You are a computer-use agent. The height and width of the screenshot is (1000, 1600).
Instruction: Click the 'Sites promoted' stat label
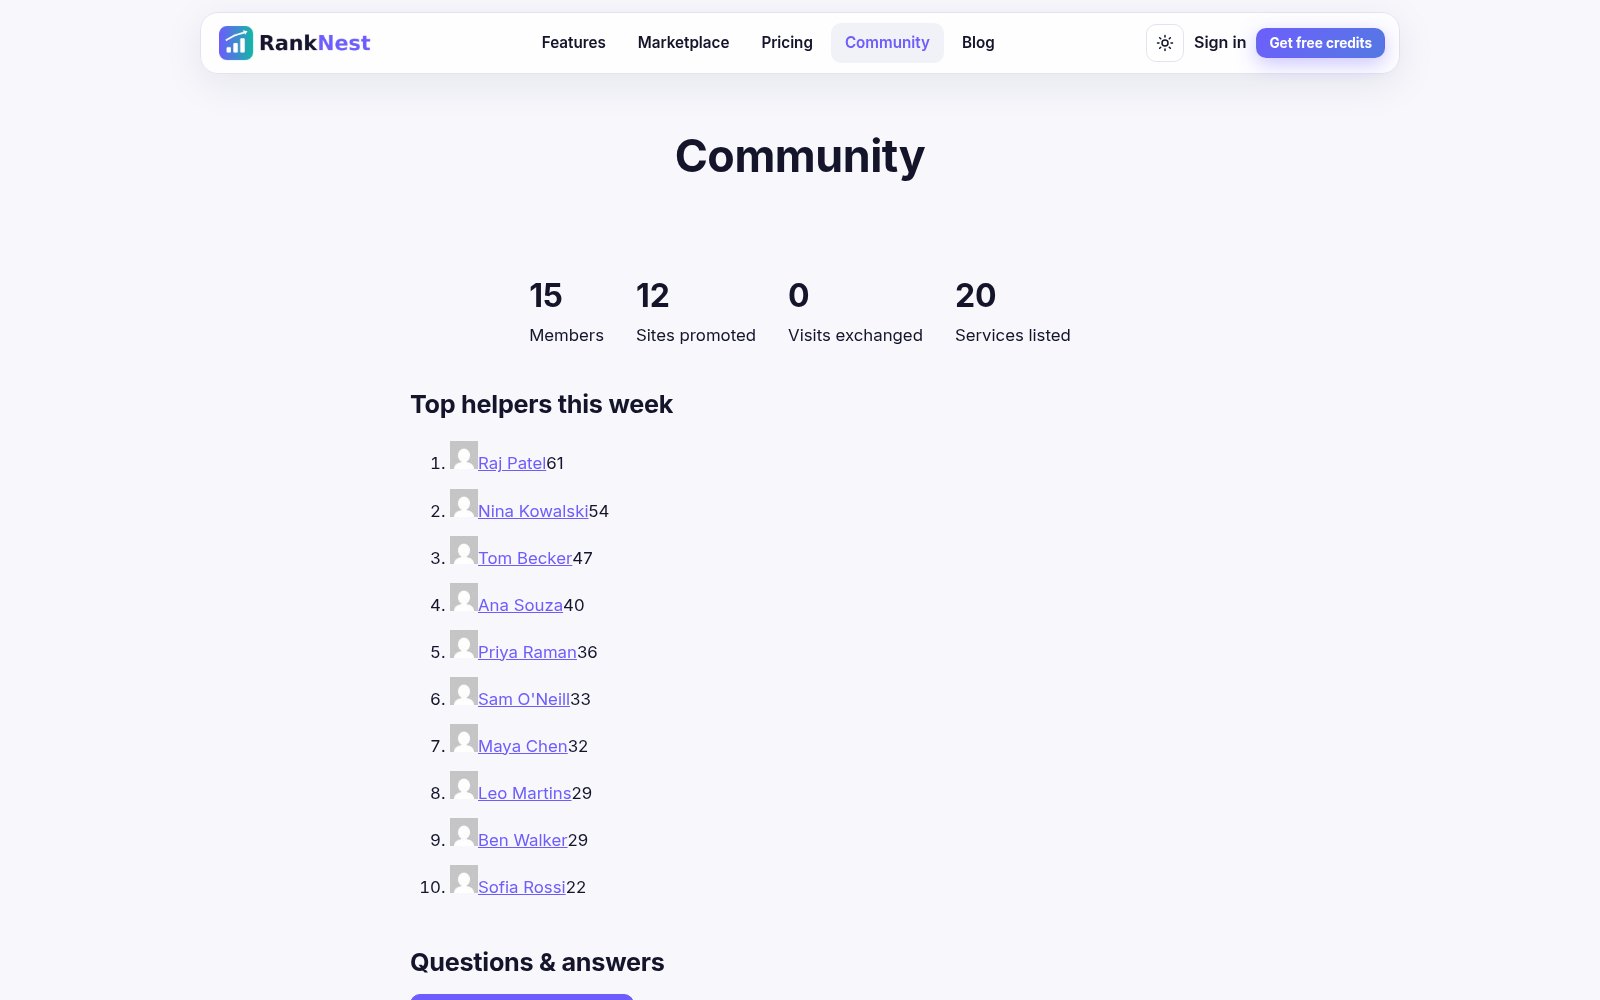coord(696,335)
